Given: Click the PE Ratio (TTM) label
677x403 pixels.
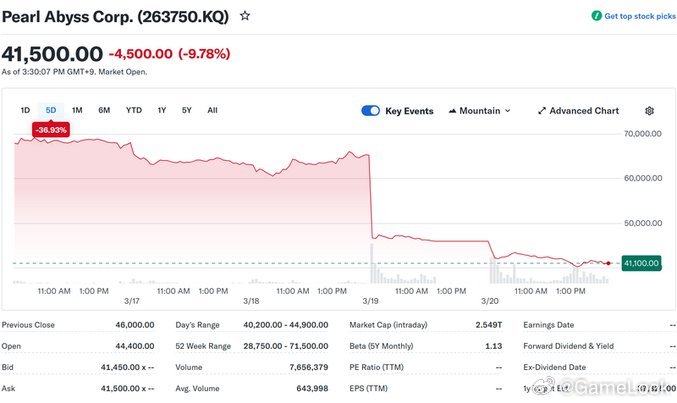Looking at the screenshot, I should coord(376,367).
